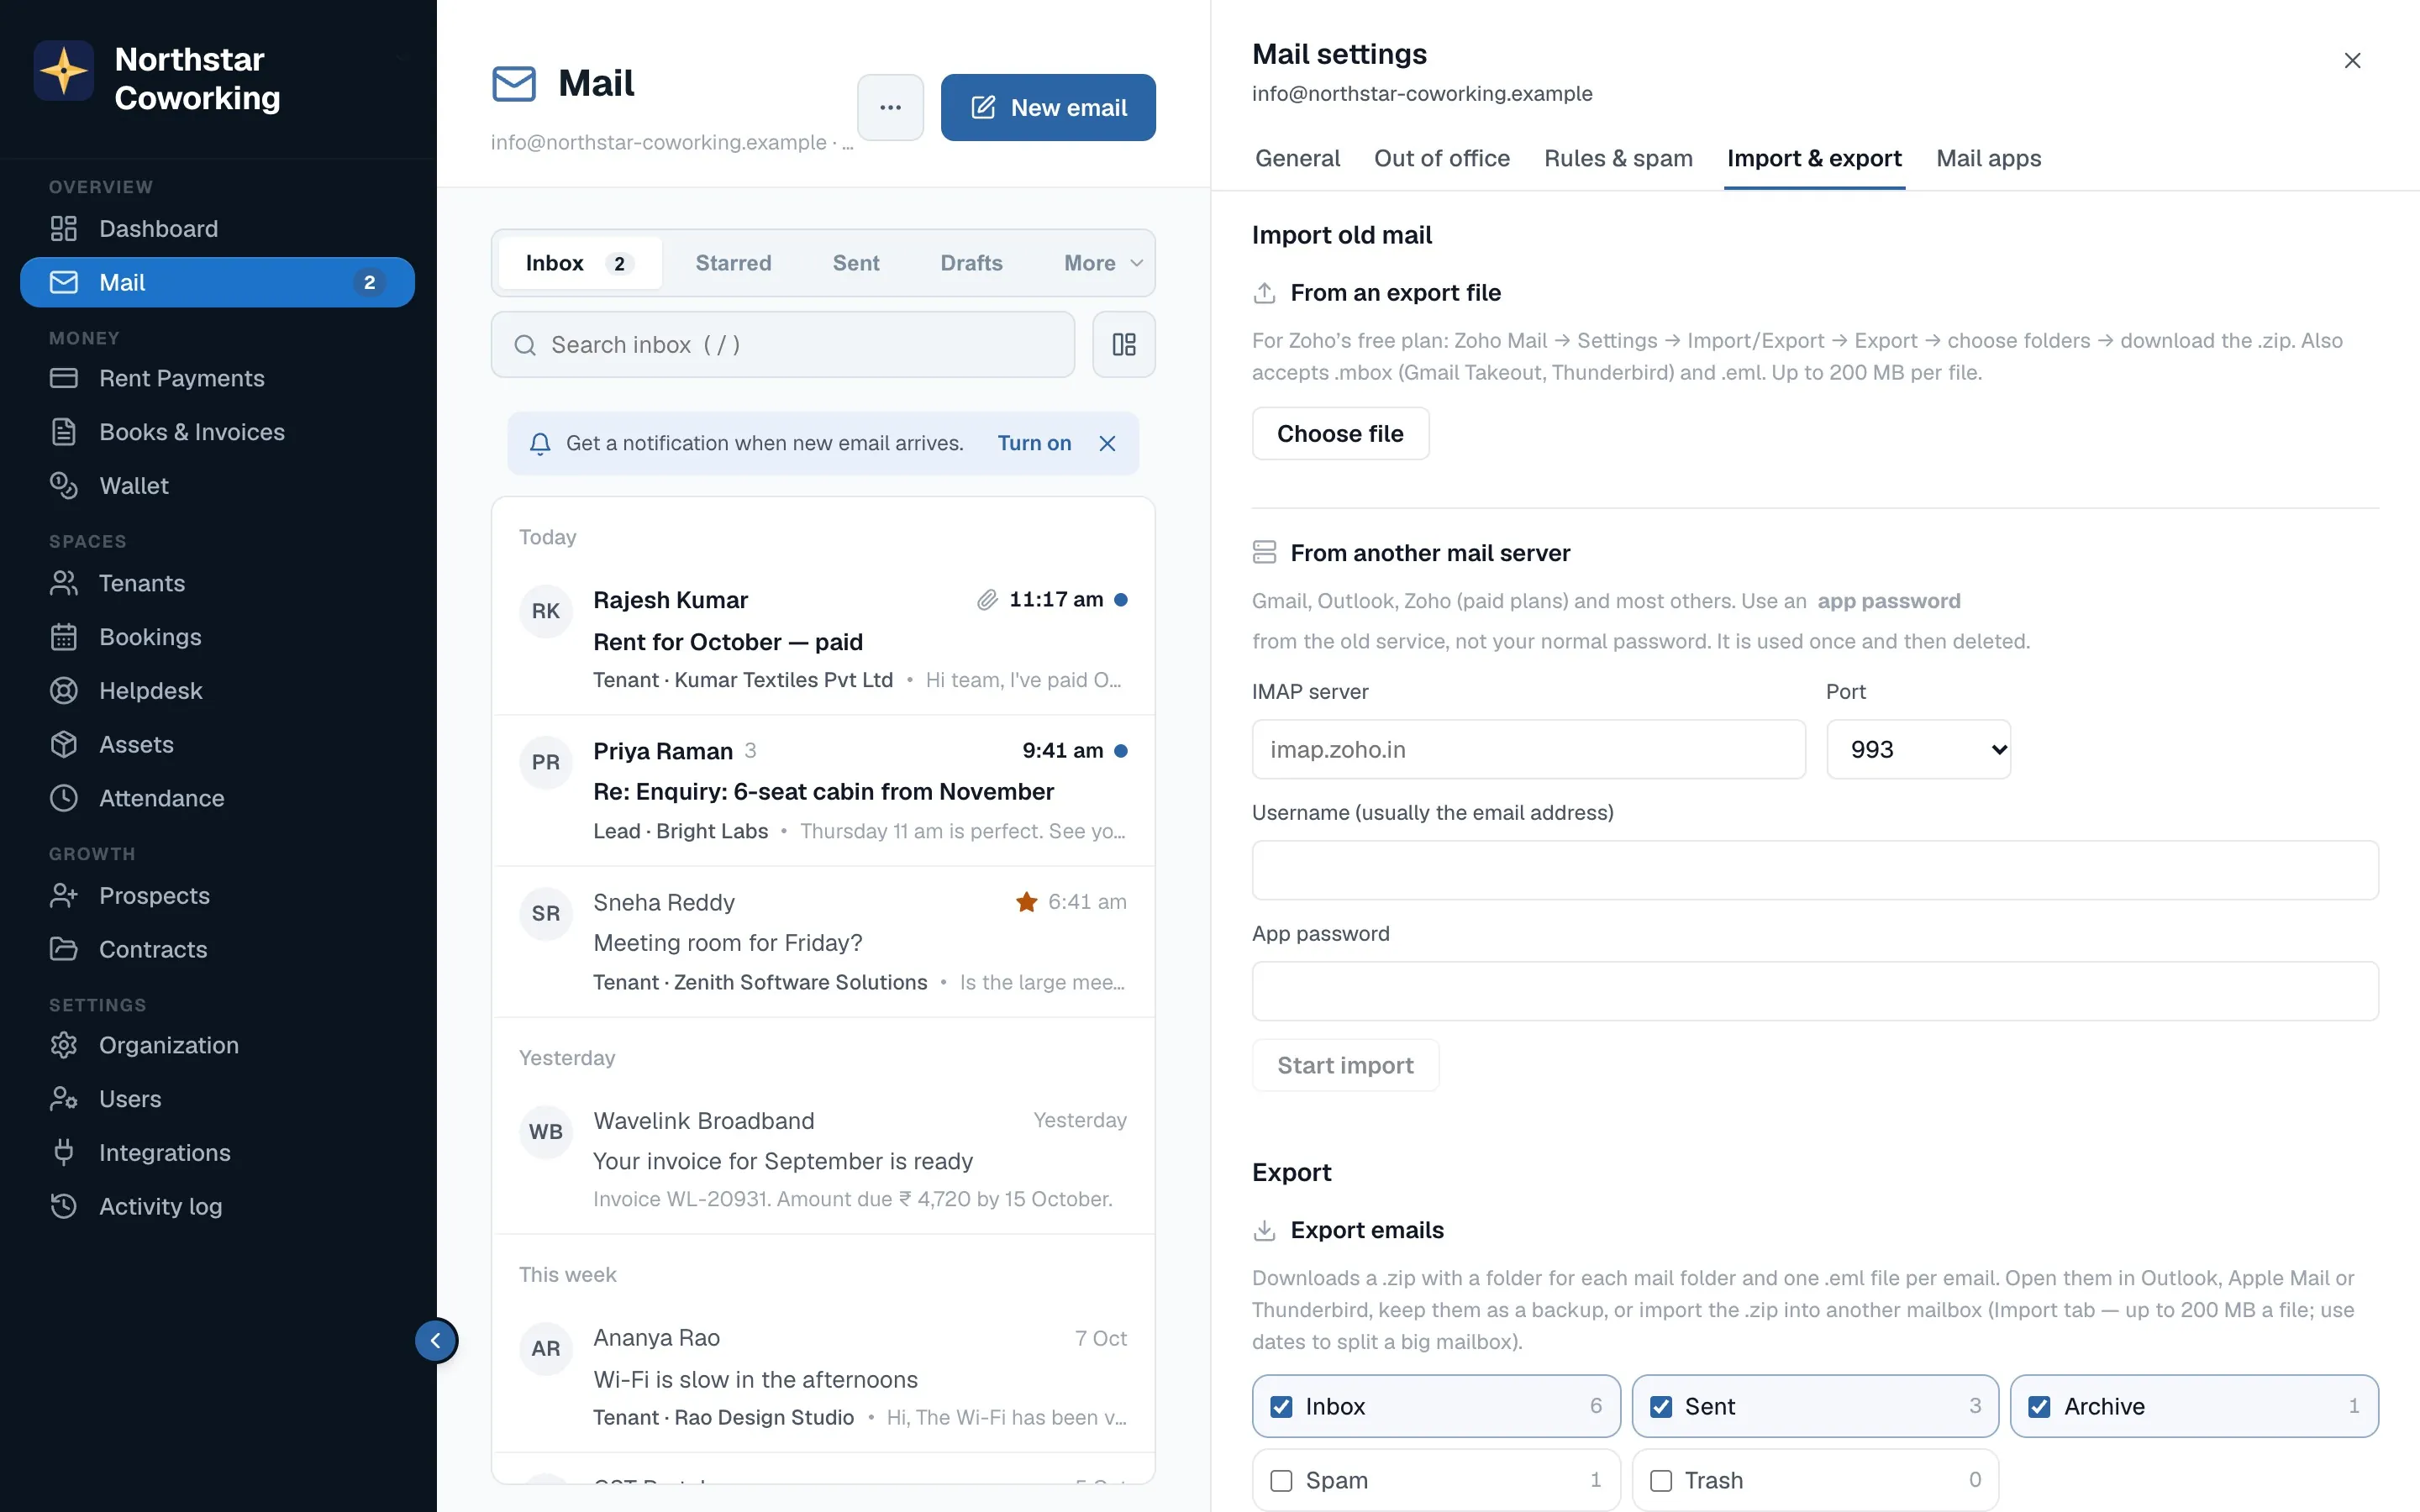Open the Dashboard sidebar item
Viewport: 2420px width, 1512px height.
click(217, 228)
